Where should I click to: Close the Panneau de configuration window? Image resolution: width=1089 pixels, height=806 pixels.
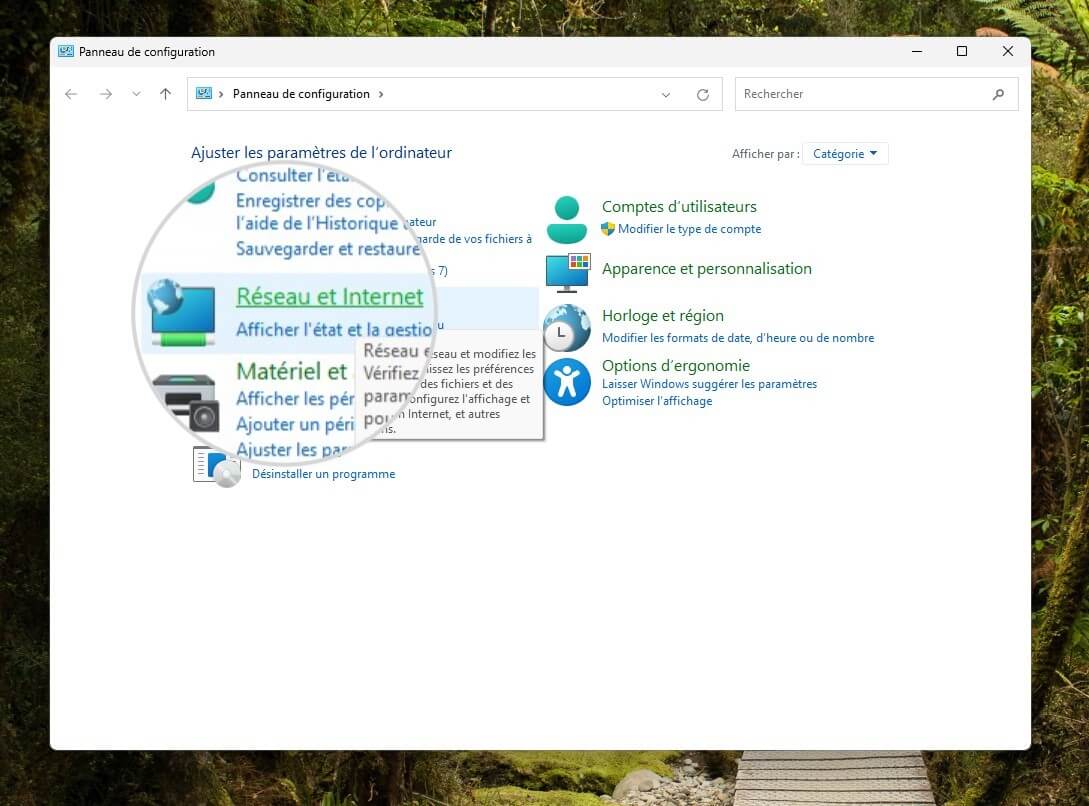(x=1008, y=51)
